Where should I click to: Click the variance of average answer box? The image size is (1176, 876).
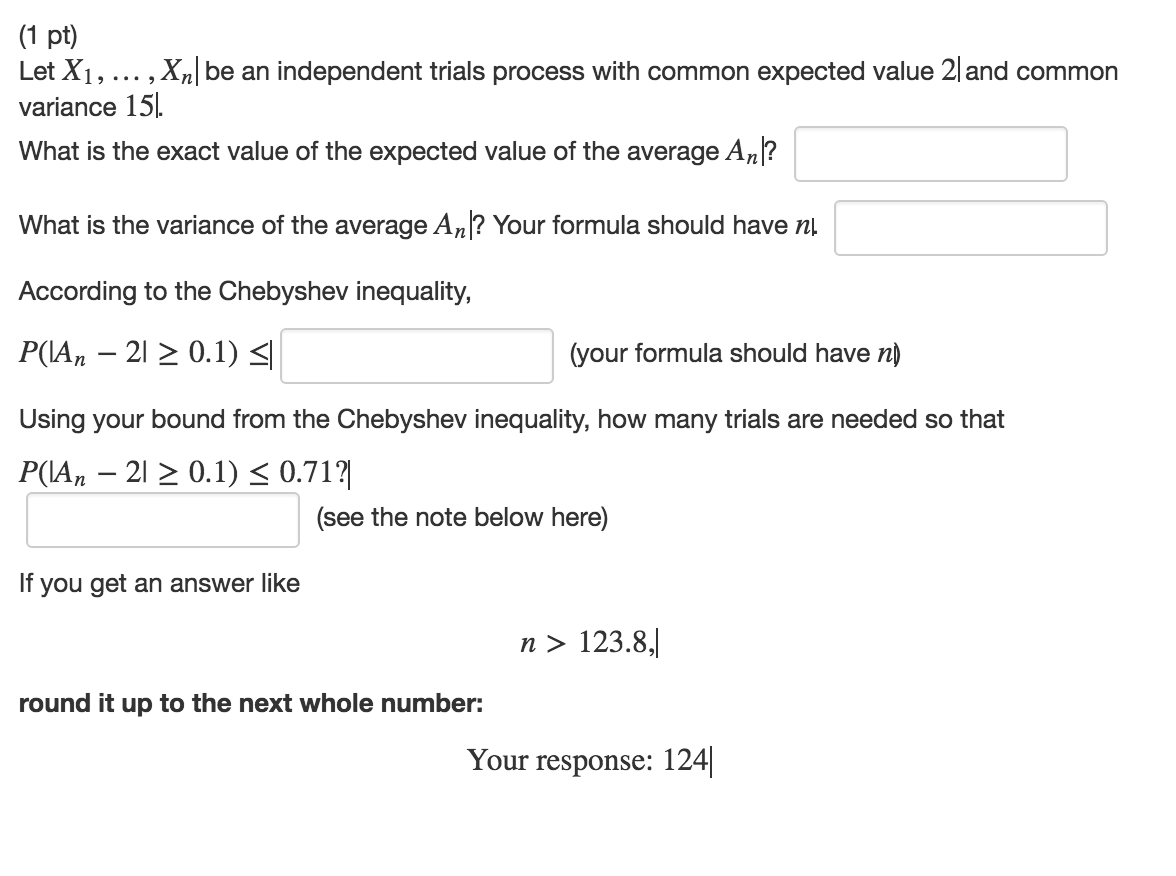coord(970,229)
